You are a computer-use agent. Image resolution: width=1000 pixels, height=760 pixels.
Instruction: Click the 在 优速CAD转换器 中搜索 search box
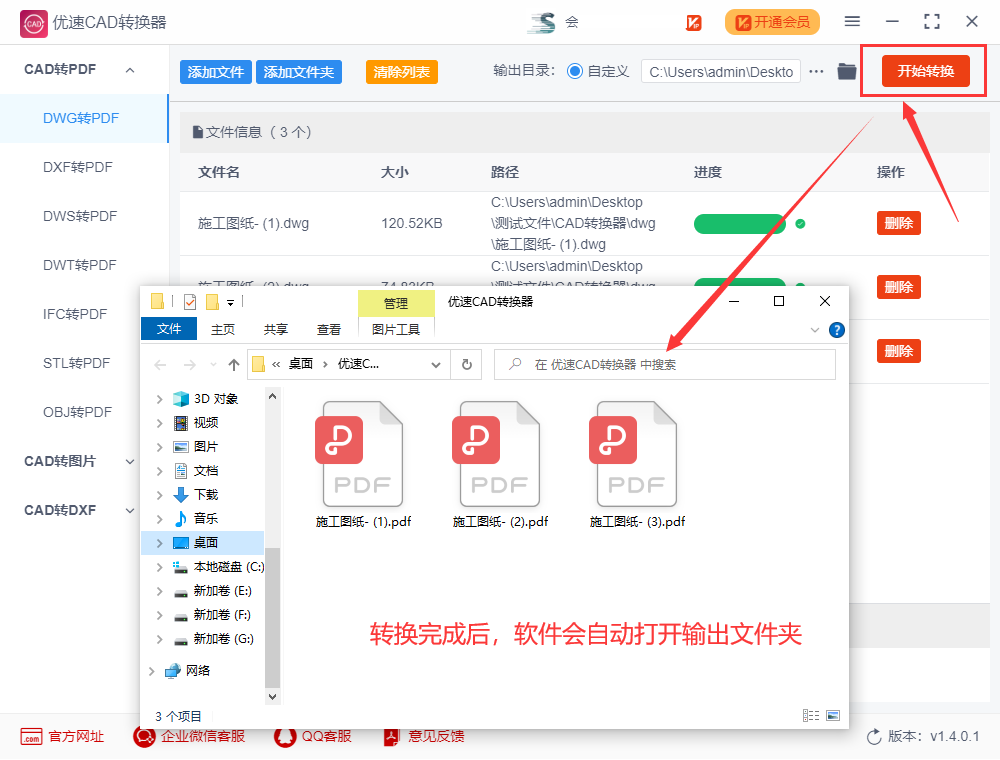[665, 365]
